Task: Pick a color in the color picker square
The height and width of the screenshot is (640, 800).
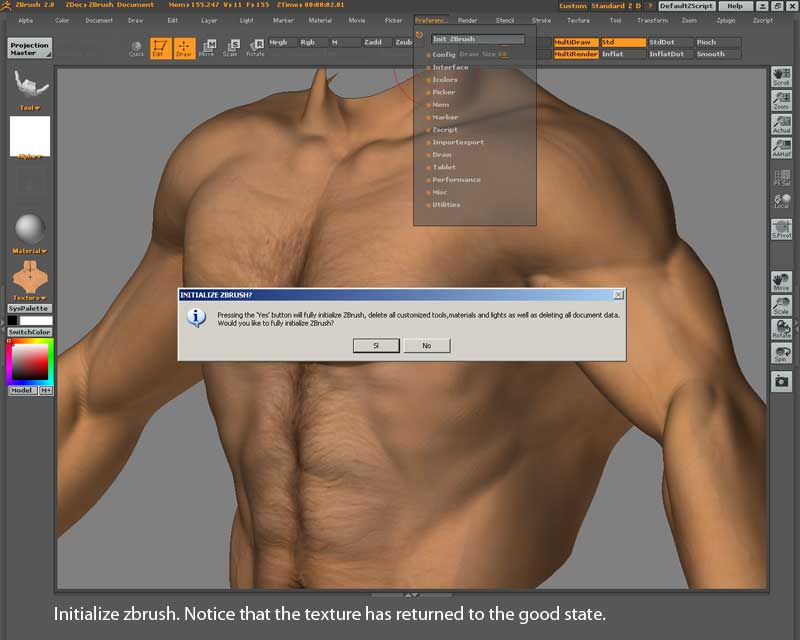Action: pyautogui.click(x=29, y=362)
